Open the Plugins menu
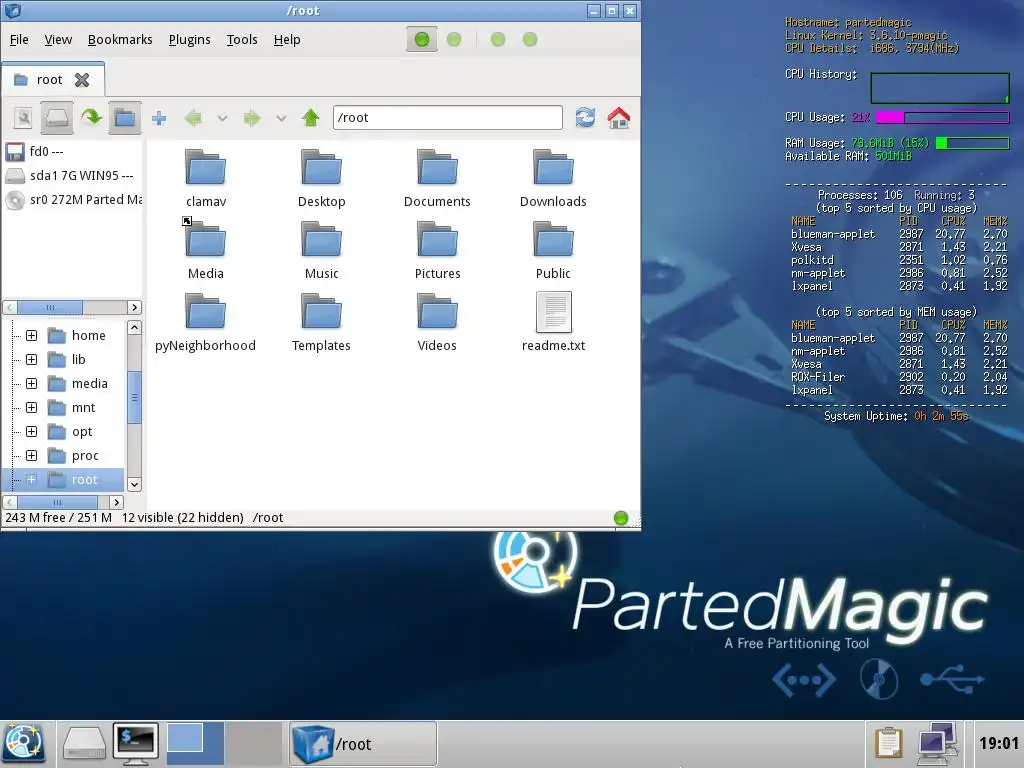 (189, 40)
